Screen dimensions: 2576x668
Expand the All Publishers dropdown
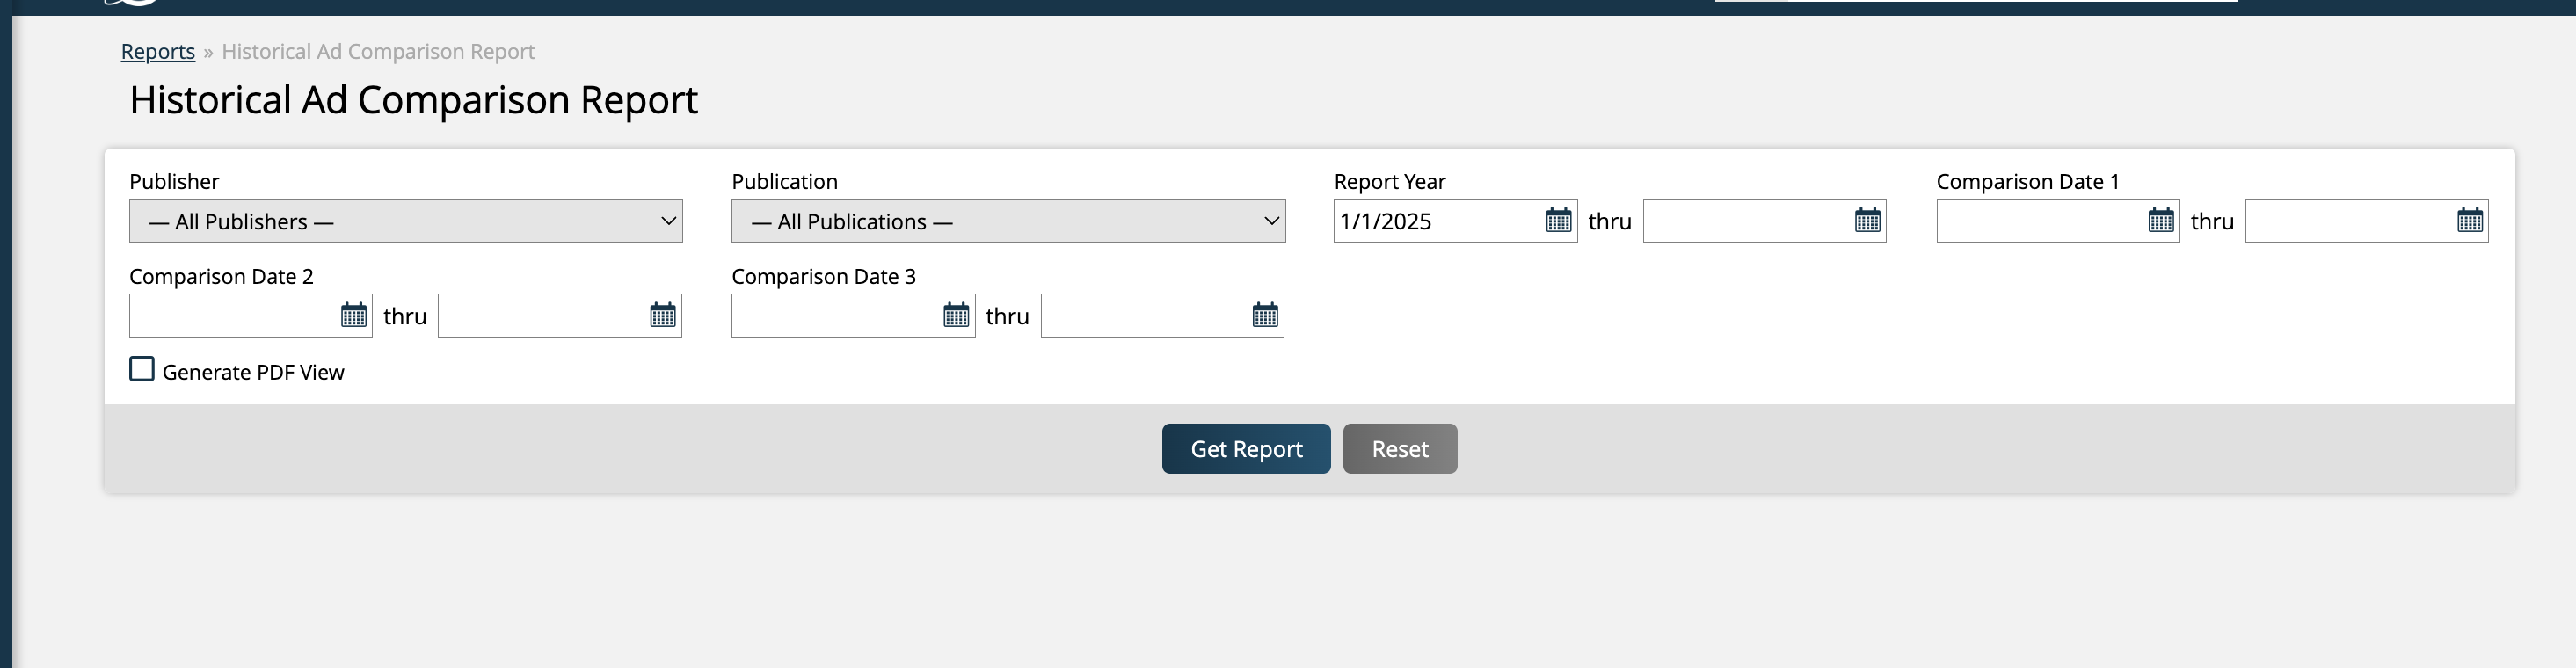coord(405,221)
